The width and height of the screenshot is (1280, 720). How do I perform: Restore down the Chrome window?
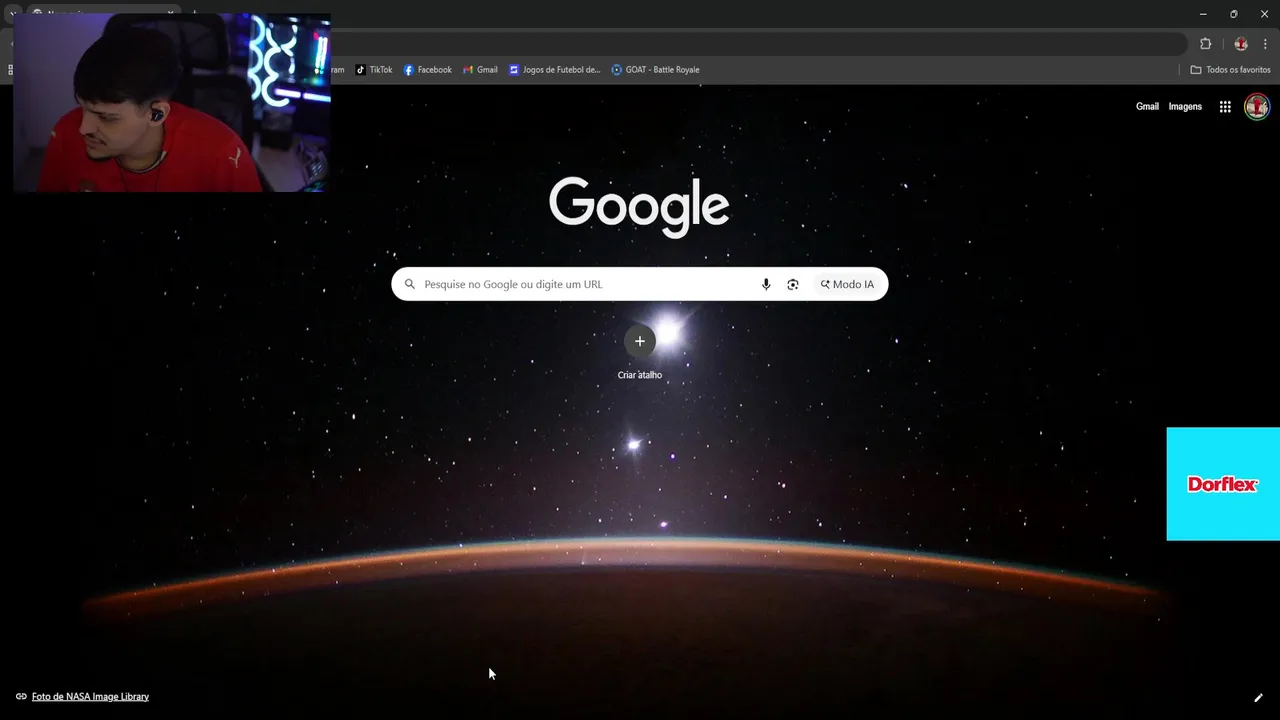tap(1233, 14)
